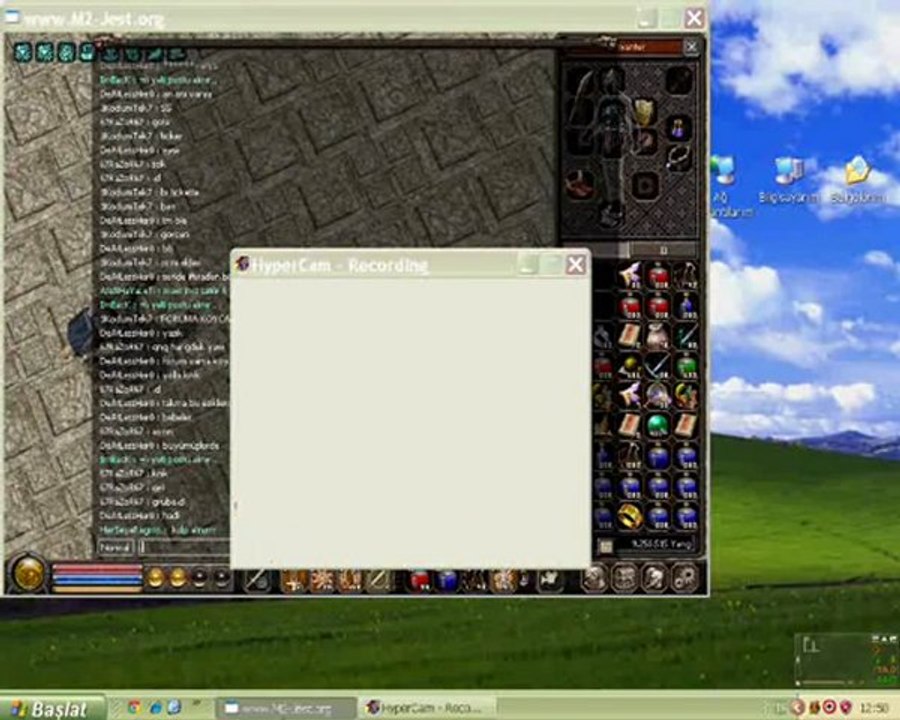The height and width of the screenshot is (720, 900).
Task: Click the 12:50 system clock
Action: [875, 707]
